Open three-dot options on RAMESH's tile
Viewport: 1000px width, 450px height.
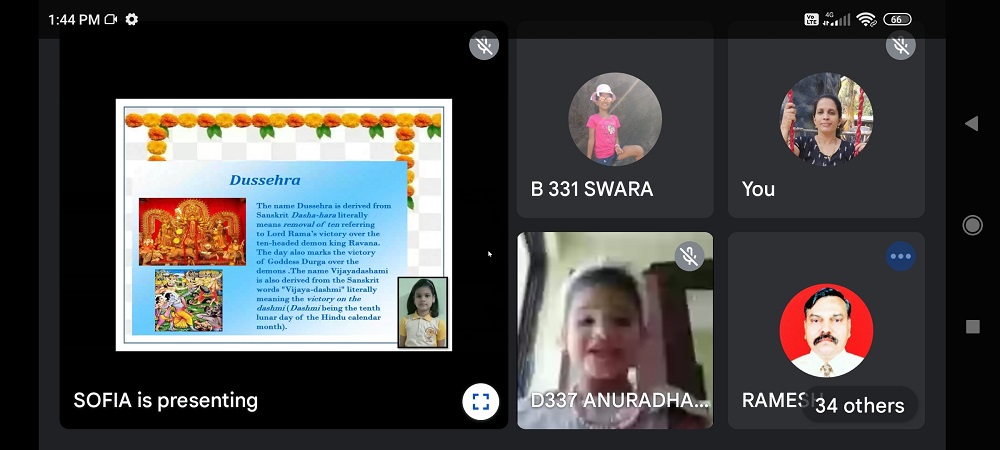coord(900,256)
